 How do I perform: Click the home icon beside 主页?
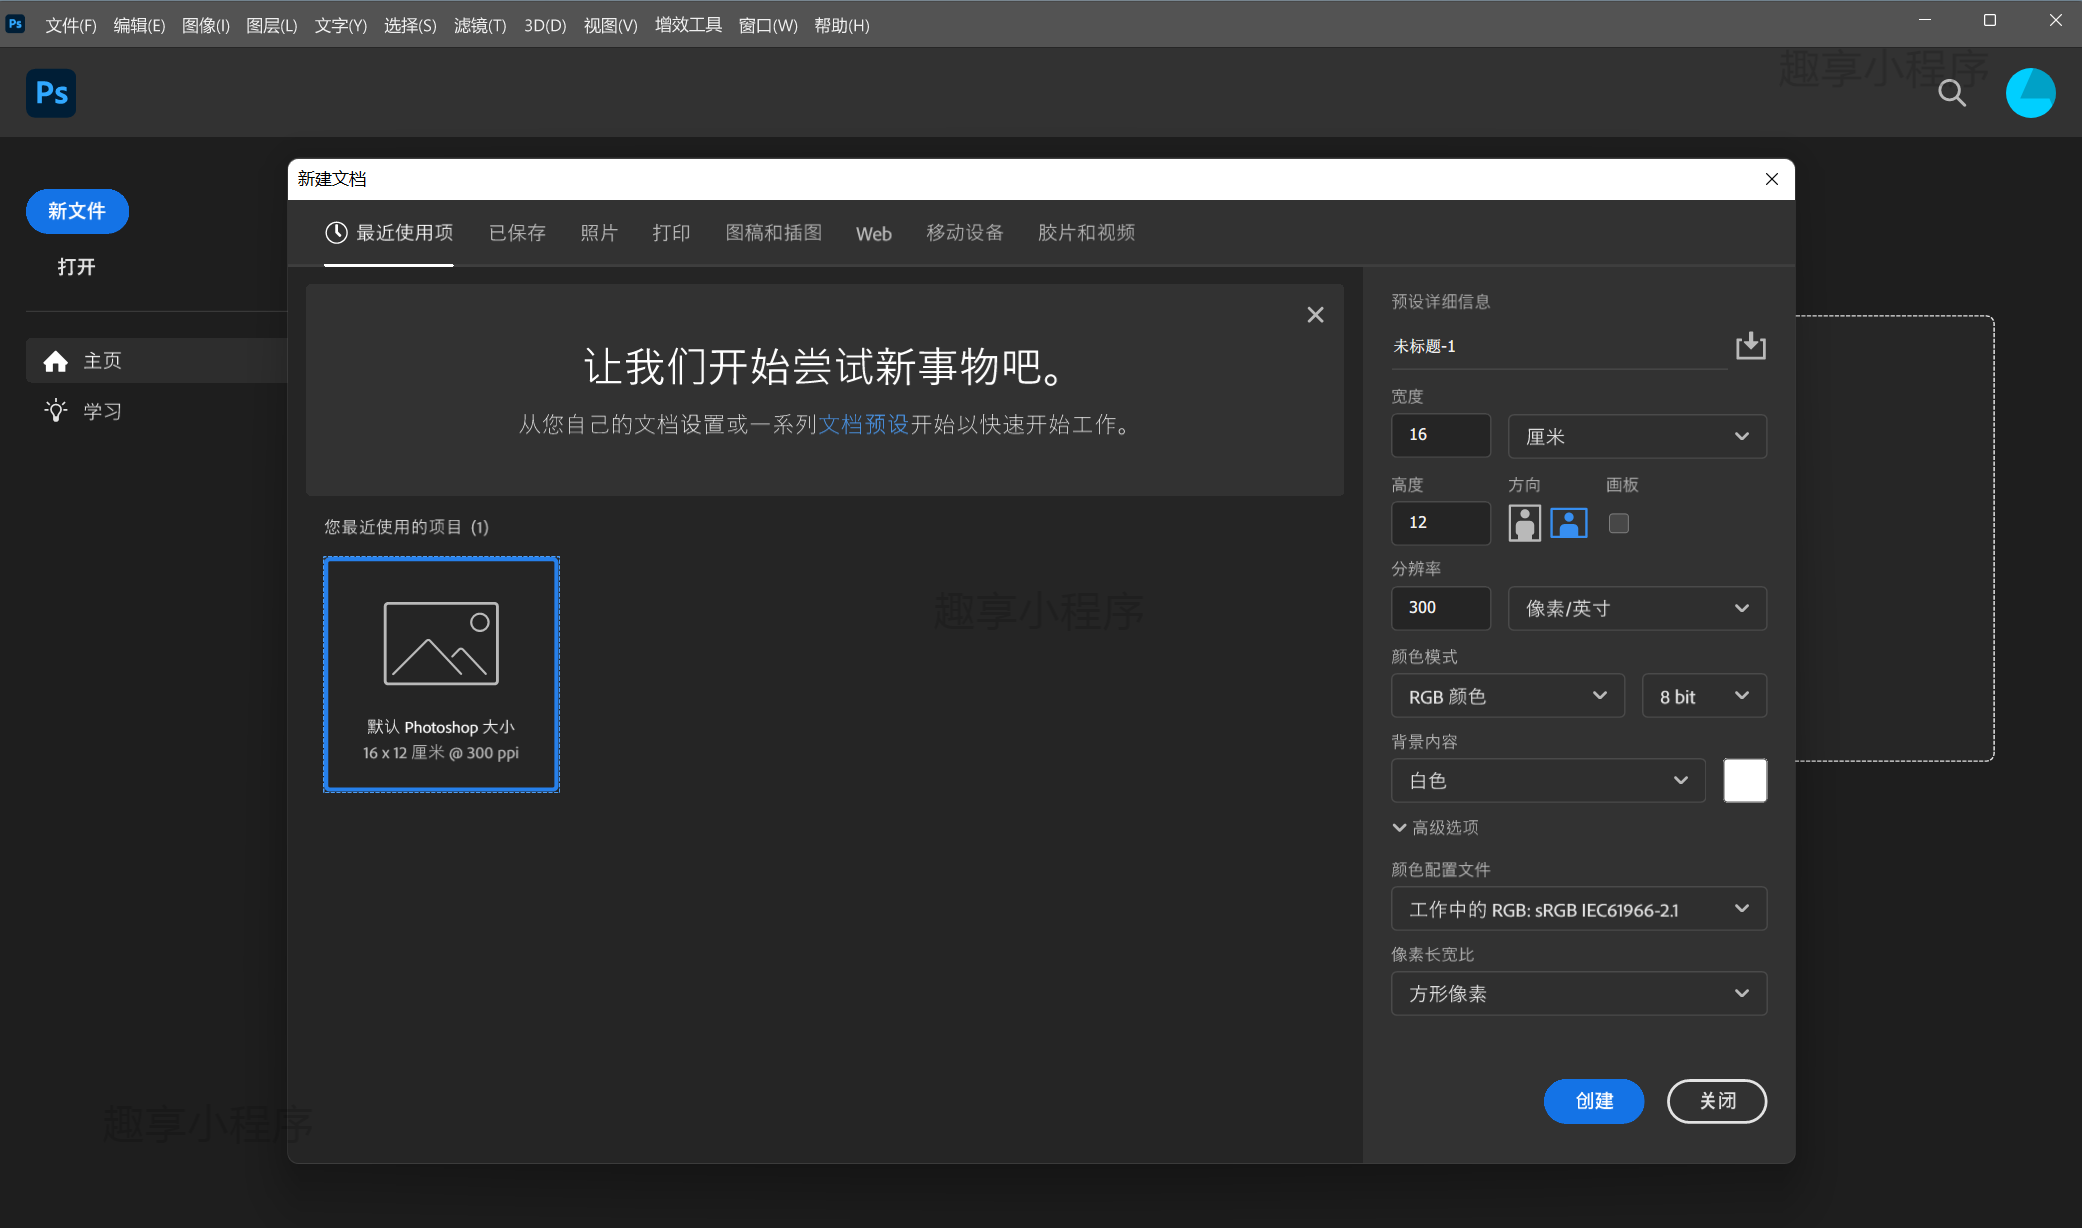point(56,361)
